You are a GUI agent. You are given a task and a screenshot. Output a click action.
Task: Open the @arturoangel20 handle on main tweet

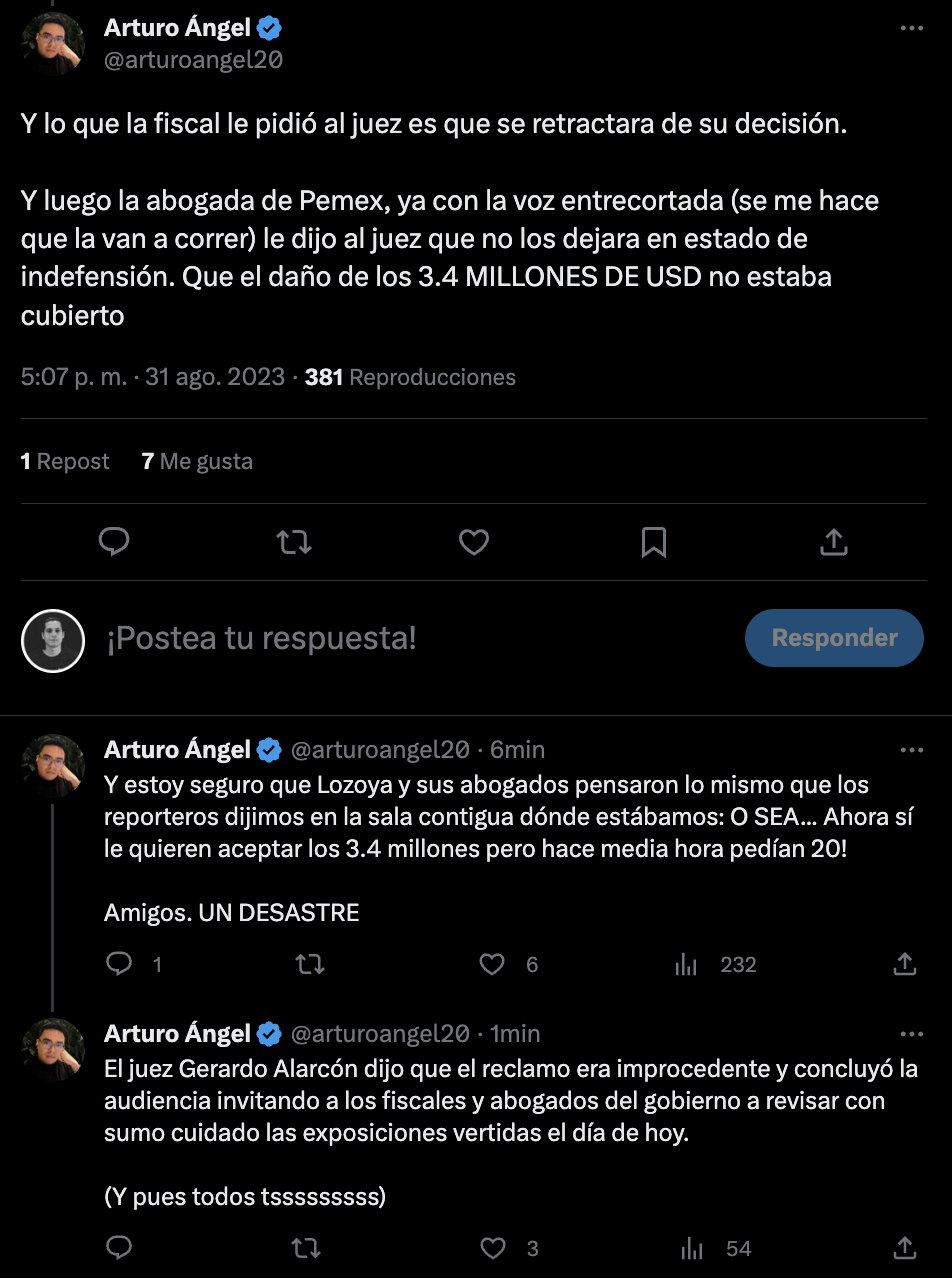pyautogui.click(x=193, y=60)
